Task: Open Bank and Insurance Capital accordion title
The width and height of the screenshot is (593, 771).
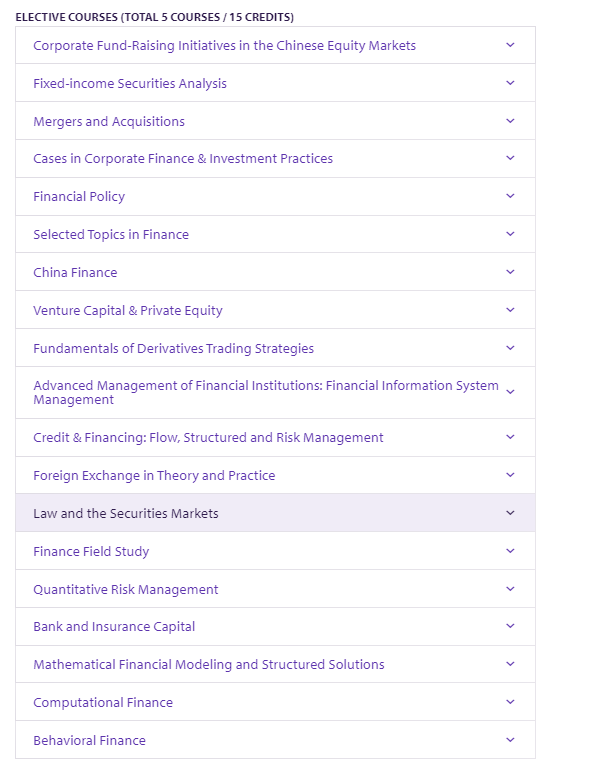Action: coord(114,626)
